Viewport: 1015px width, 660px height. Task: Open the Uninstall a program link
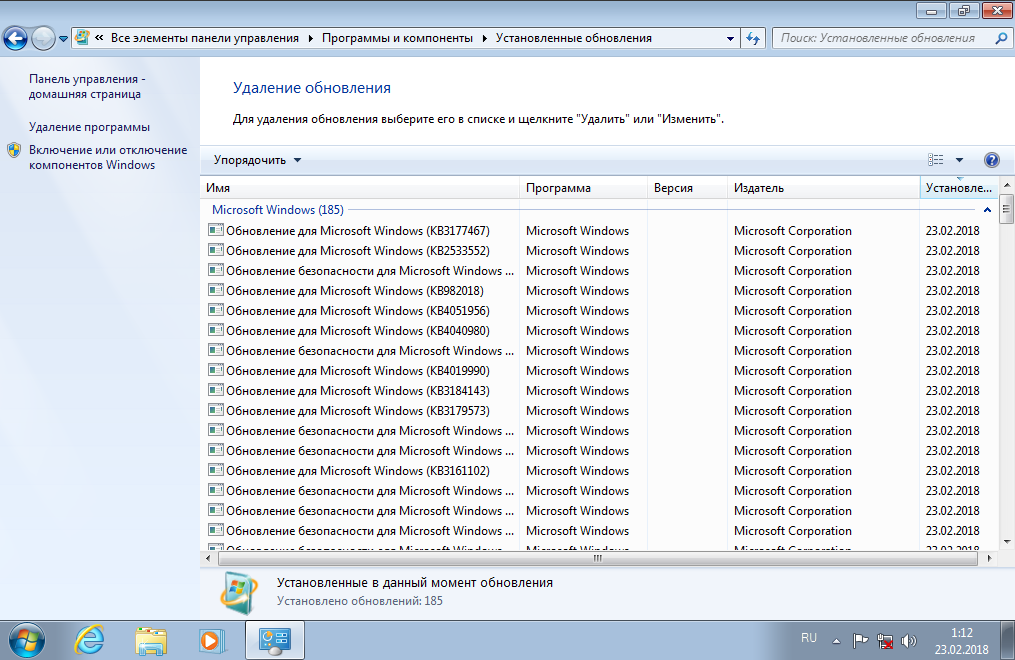point(89,127)
